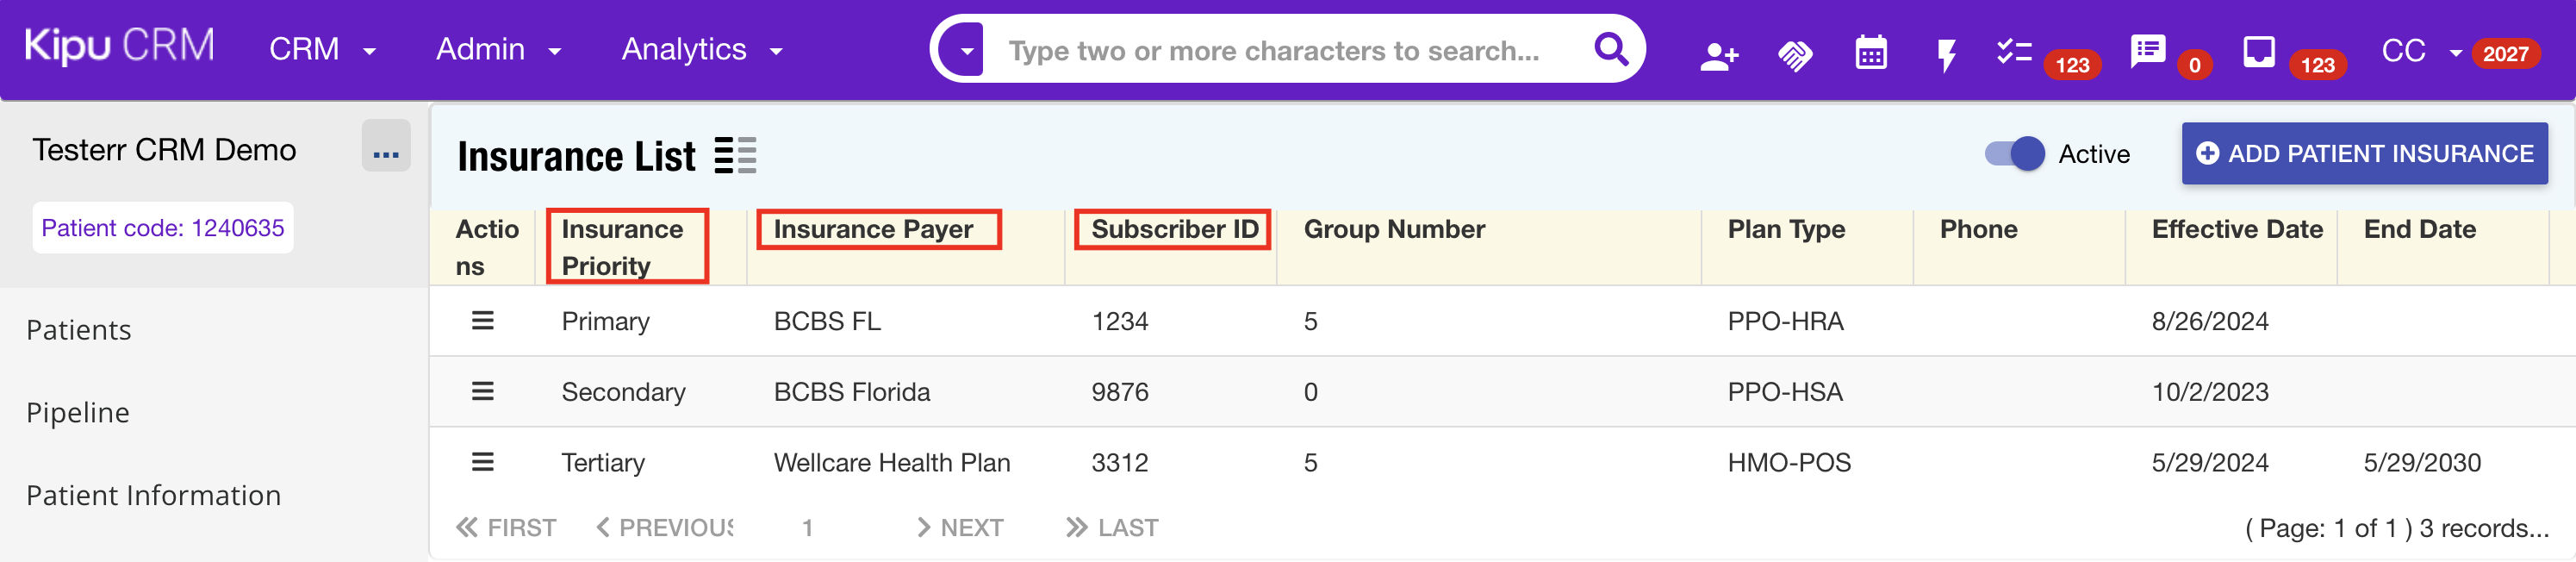The height and width of the screenshot is (562, 2576).
Task: Go to Pipeline in the sidebar
Action: pos(78,412)
